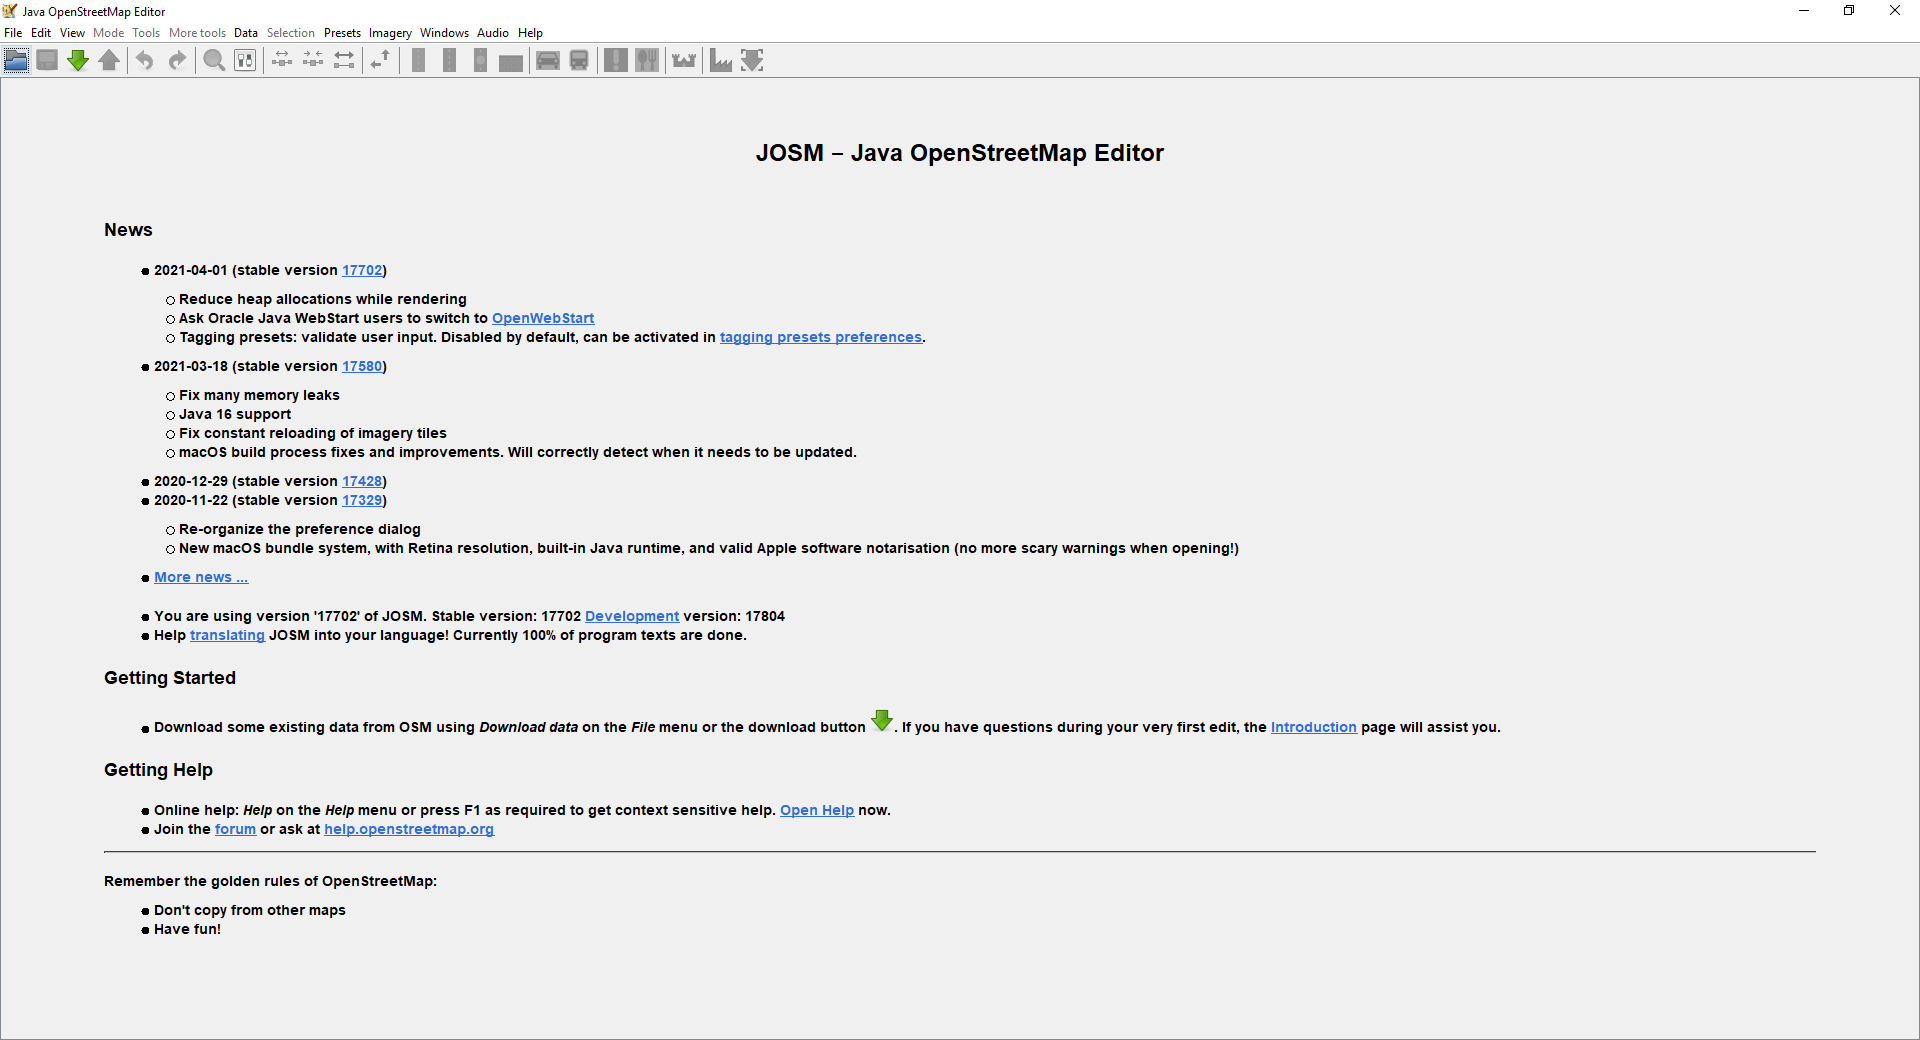Open the Help menu
1920x1040 pixels.
[530, 33]
